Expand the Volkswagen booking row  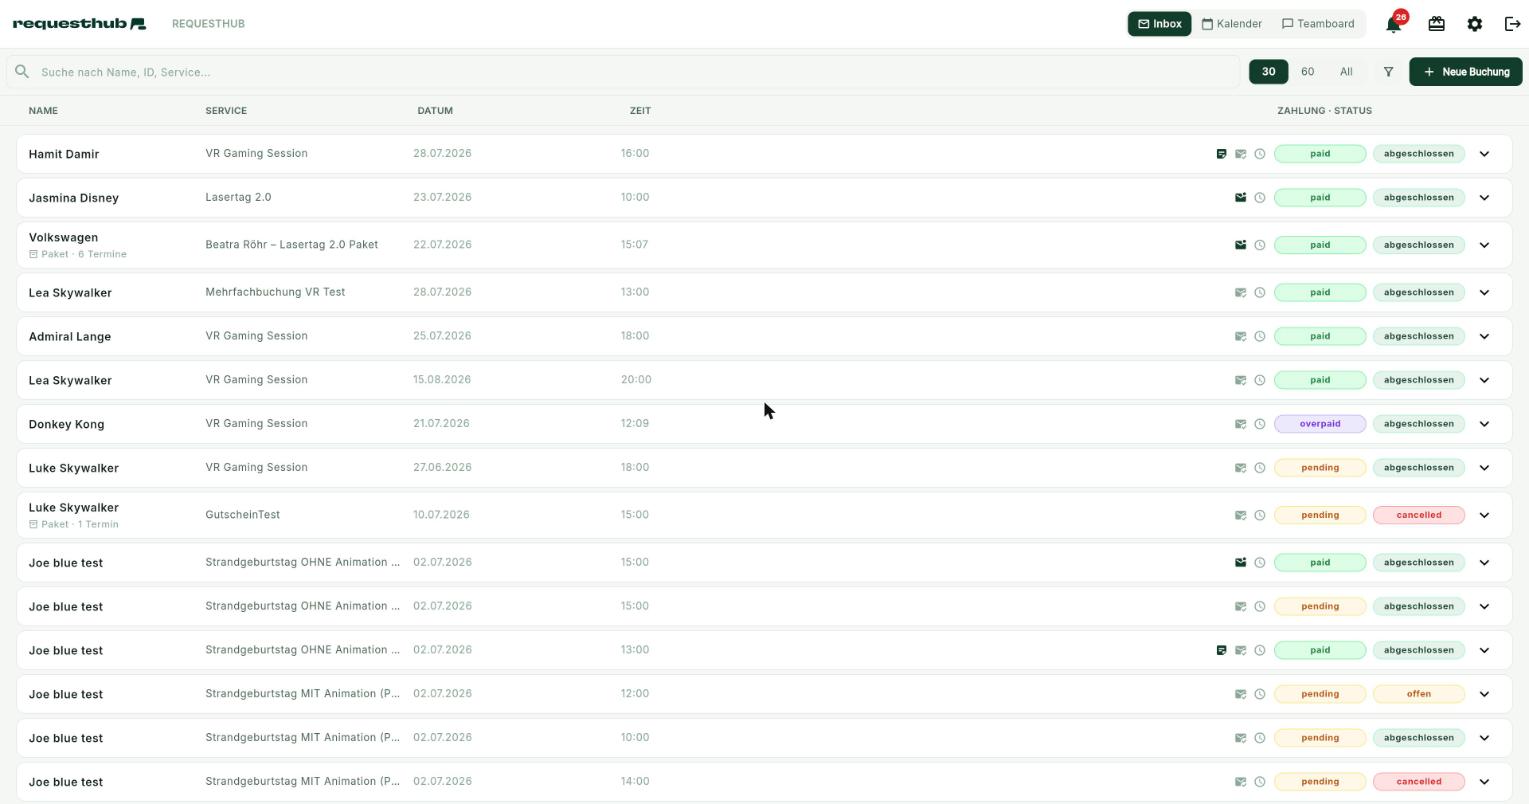tap(1484, 245)
